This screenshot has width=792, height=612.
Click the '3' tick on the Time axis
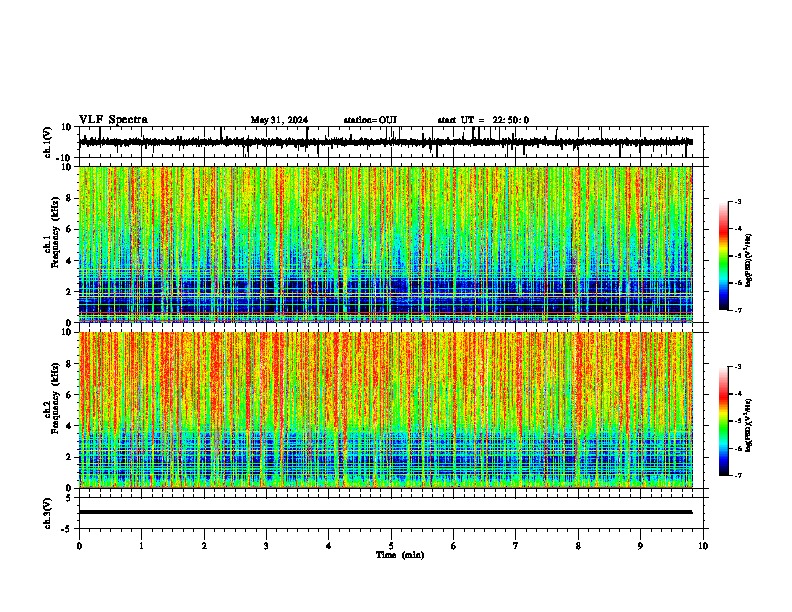(266, 546)
